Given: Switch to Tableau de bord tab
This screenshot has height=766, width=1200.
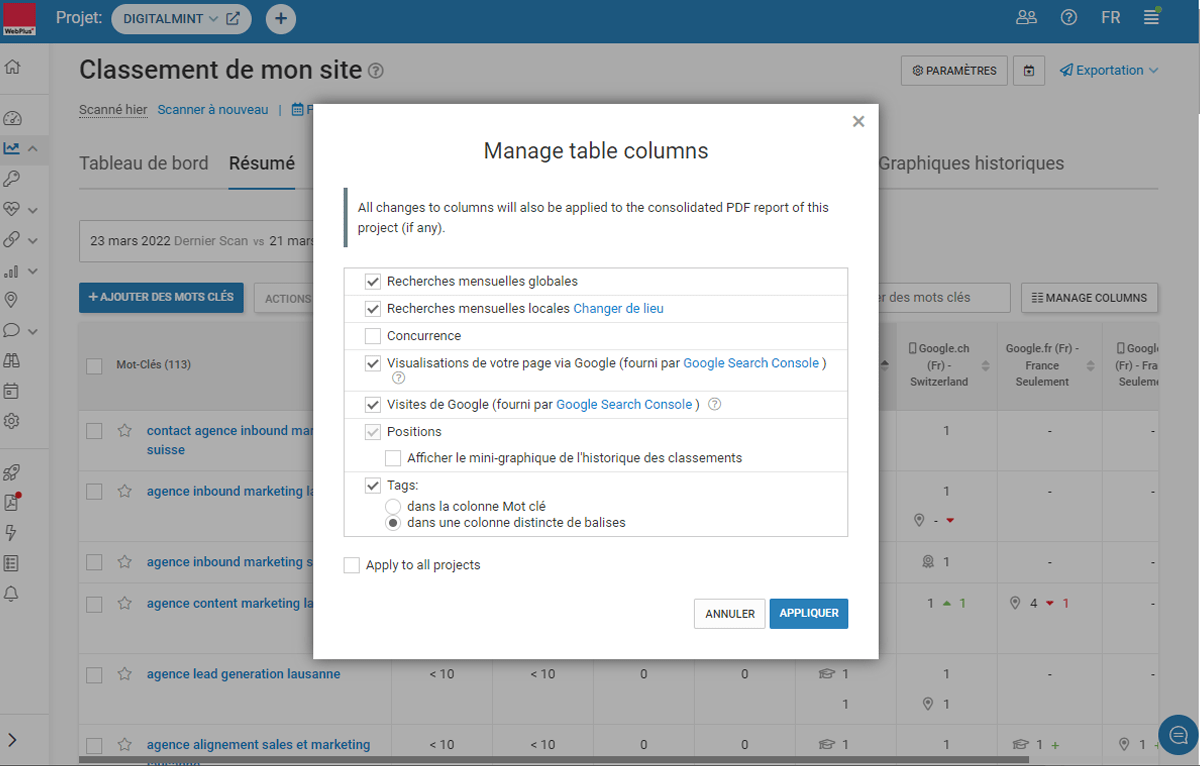Looking at the screenshot, I should pyautogui.click(x=144, y=164).
